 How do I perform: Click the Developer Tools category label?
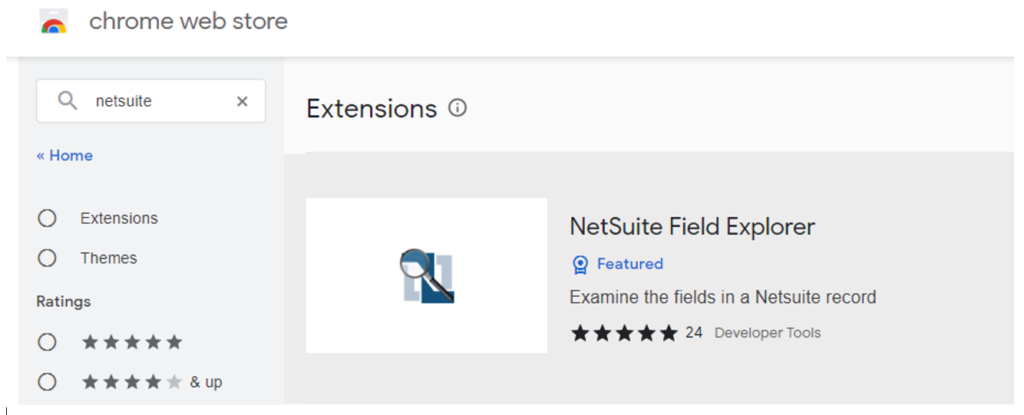click(x=767, y=333)
